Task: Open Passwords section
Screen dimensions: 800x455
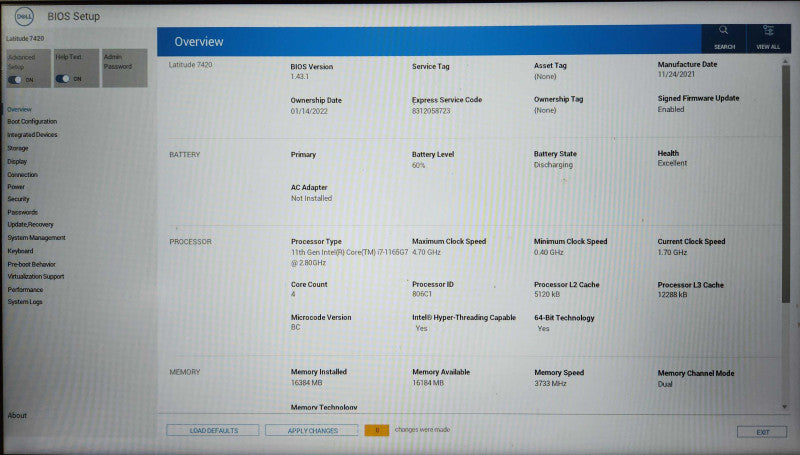Action: [x=22, y=212]
